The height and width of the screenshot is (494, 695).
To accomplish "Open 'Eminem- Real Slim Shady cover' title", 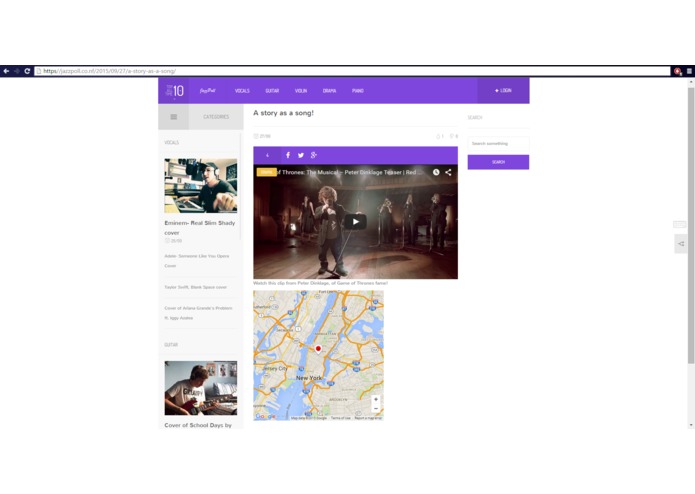I will [x=199, y=228].
